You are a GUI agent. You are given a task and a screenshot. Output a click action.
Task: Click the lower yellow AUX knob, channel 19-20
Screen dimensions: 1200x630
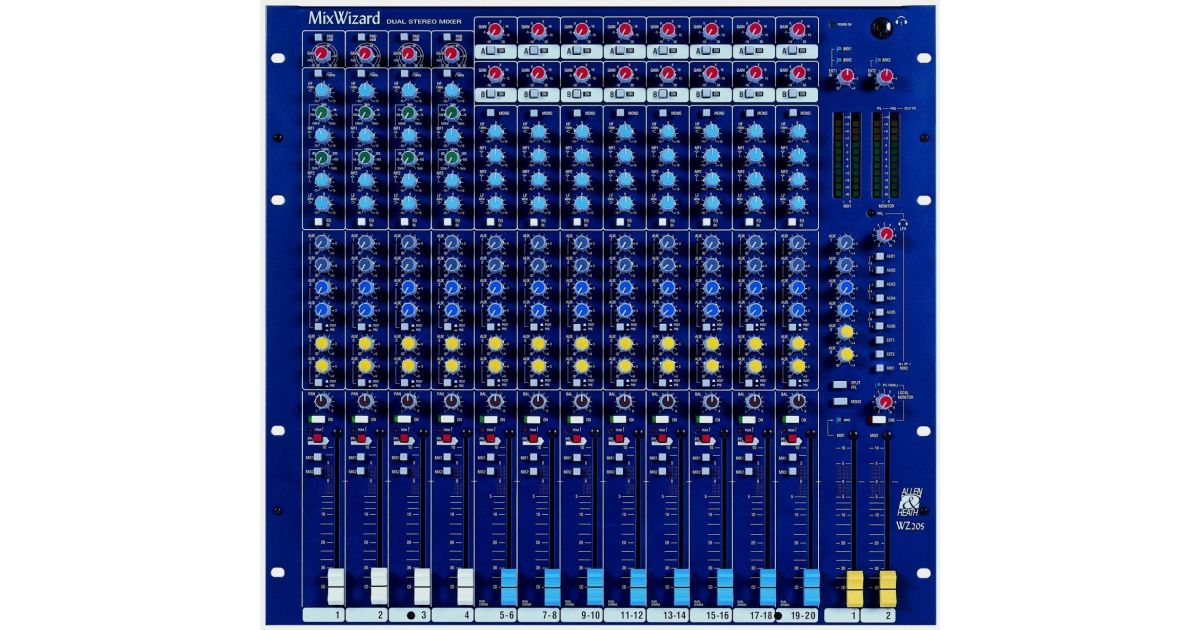point(797,366)
